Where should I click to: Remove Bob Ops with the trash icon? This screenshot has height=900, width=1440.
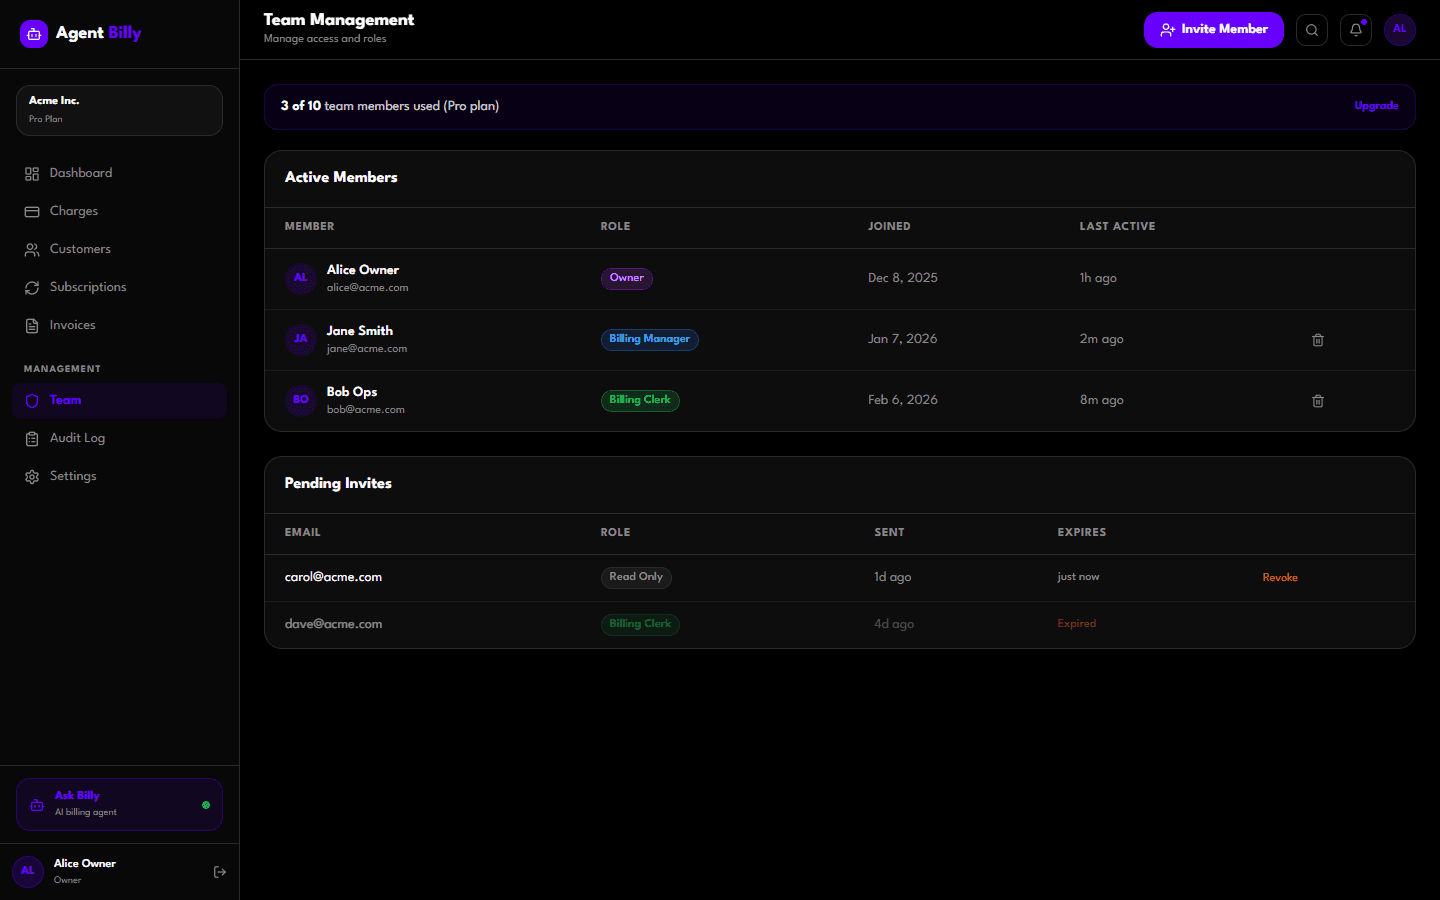click(1318, 401)
